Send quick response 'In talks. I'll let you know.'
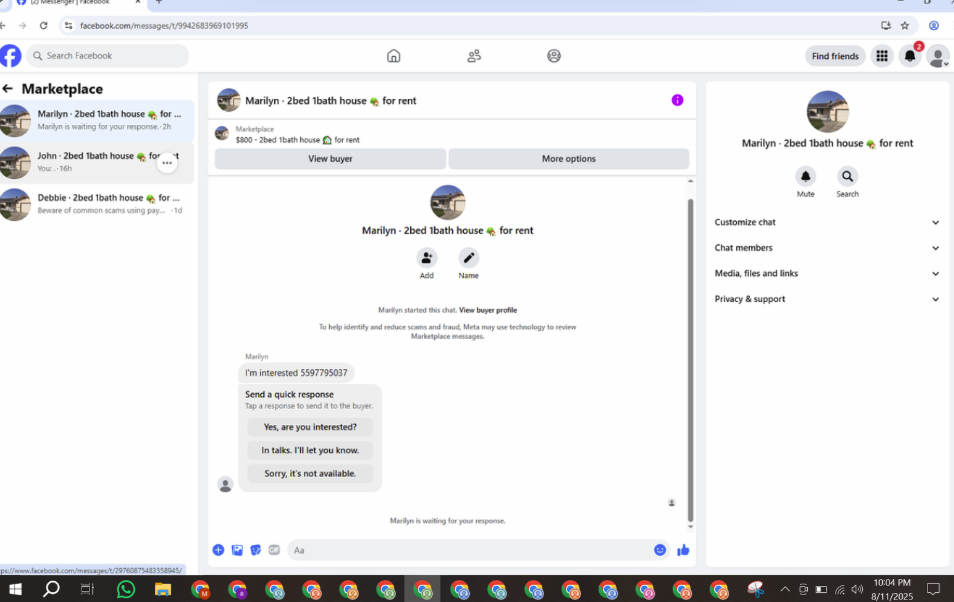The height and width of the screenshot is (602, 954). click(310, 450)
